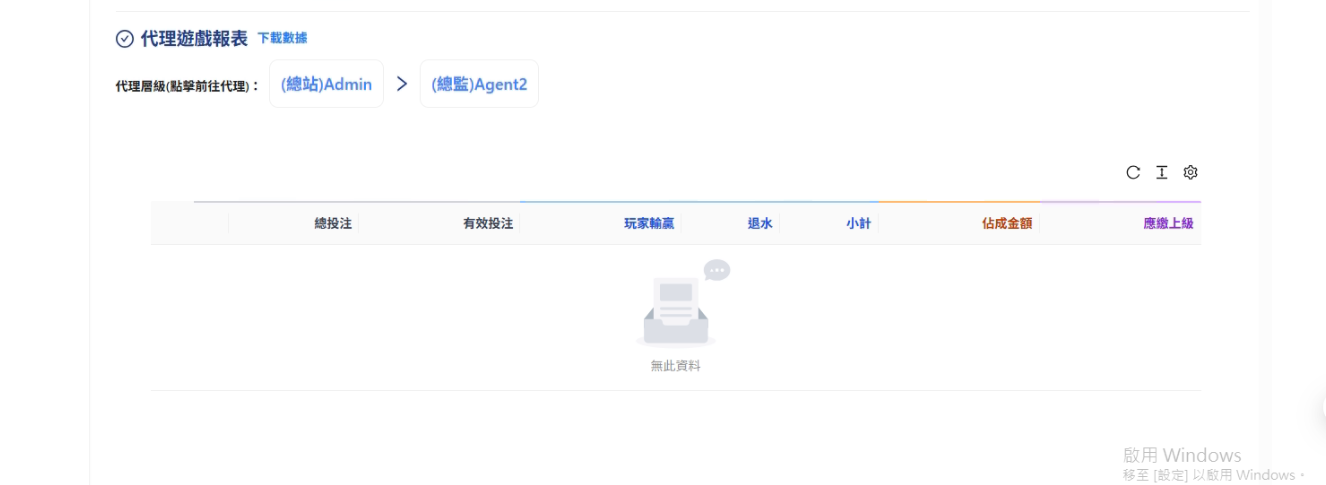
Task: Click the check-circle icon beside 代理遊戲報表
Action: [125, 39]
